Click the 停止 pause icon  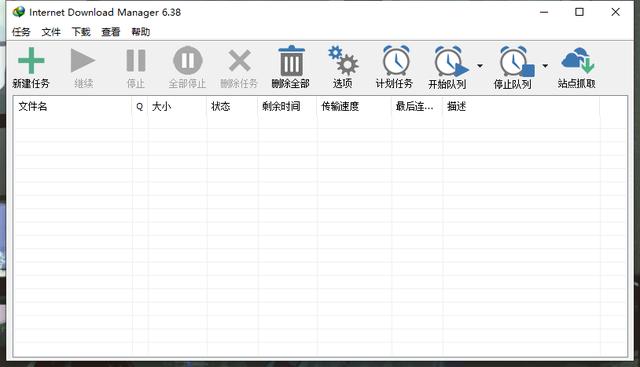tap(136, 60)
